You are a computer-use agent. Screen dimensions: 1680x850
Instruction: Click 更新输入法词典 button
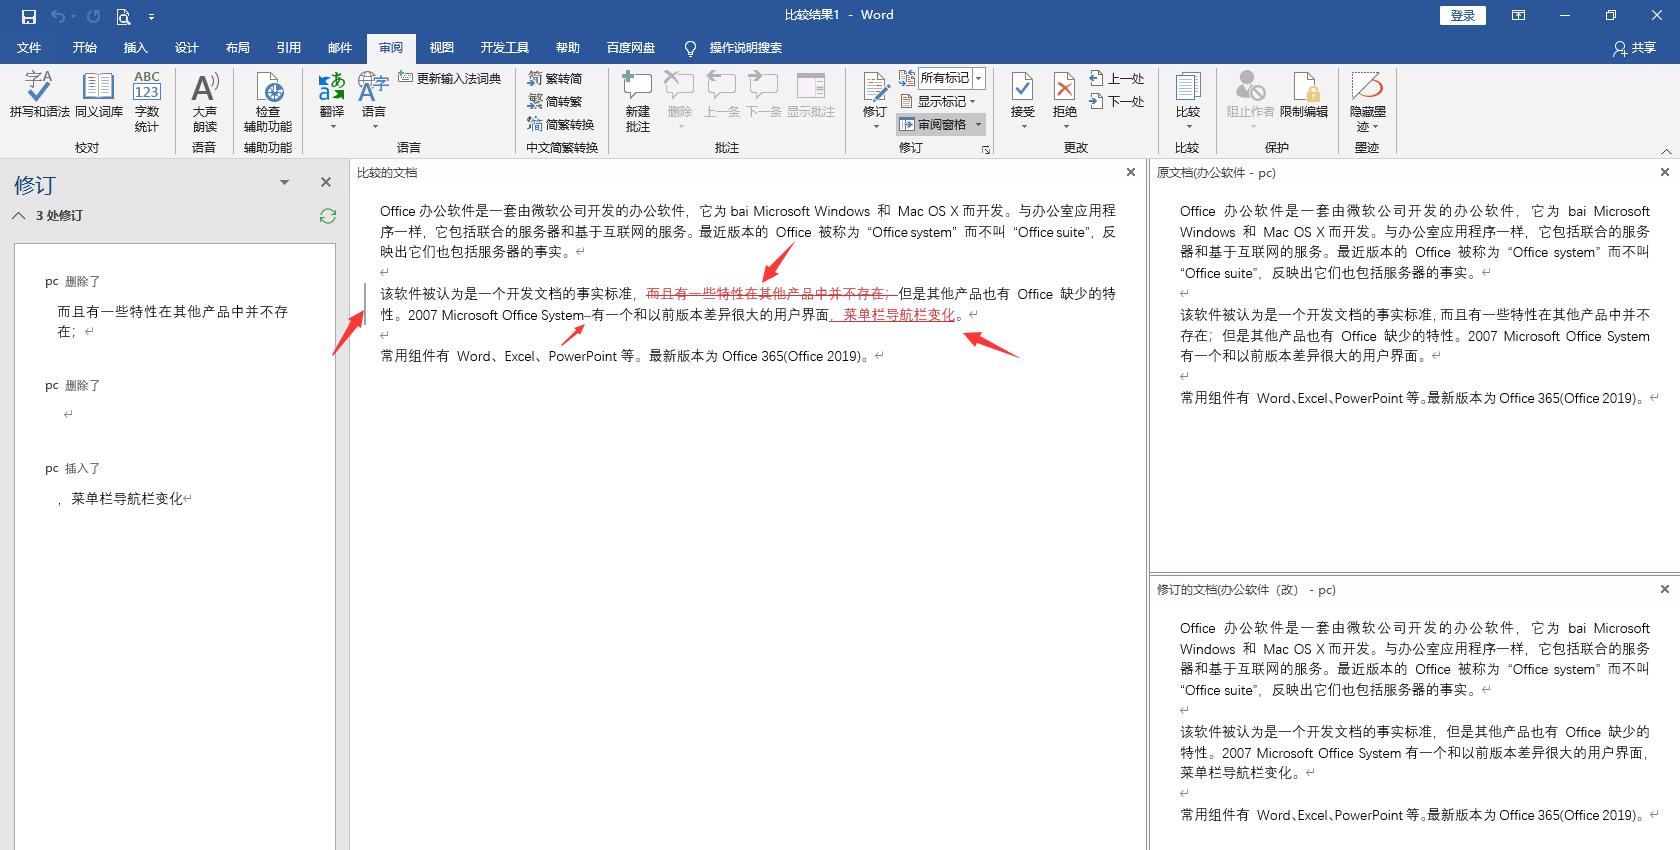coord(450,78)
